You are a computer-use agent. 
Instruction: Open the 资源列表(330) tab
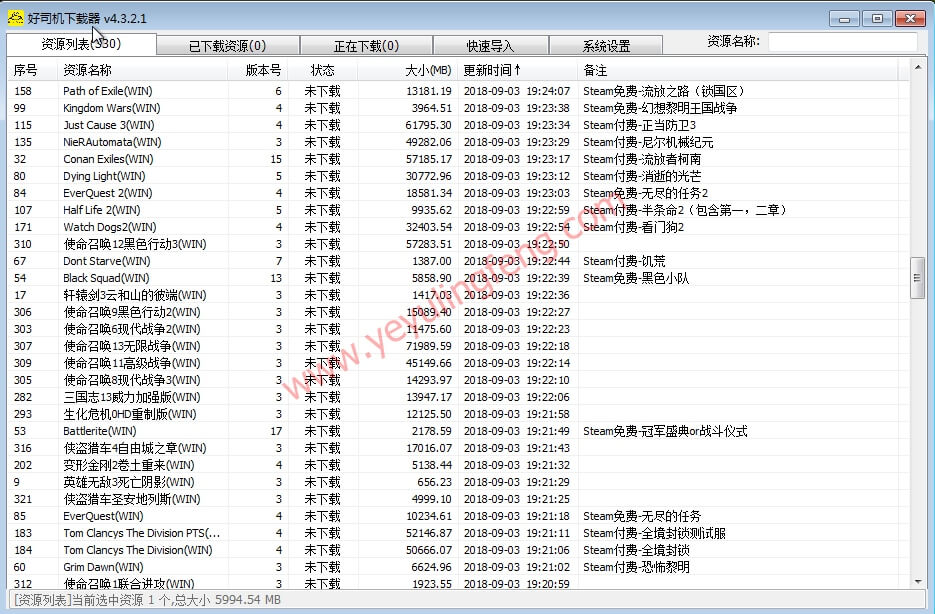tap(82, 44)
